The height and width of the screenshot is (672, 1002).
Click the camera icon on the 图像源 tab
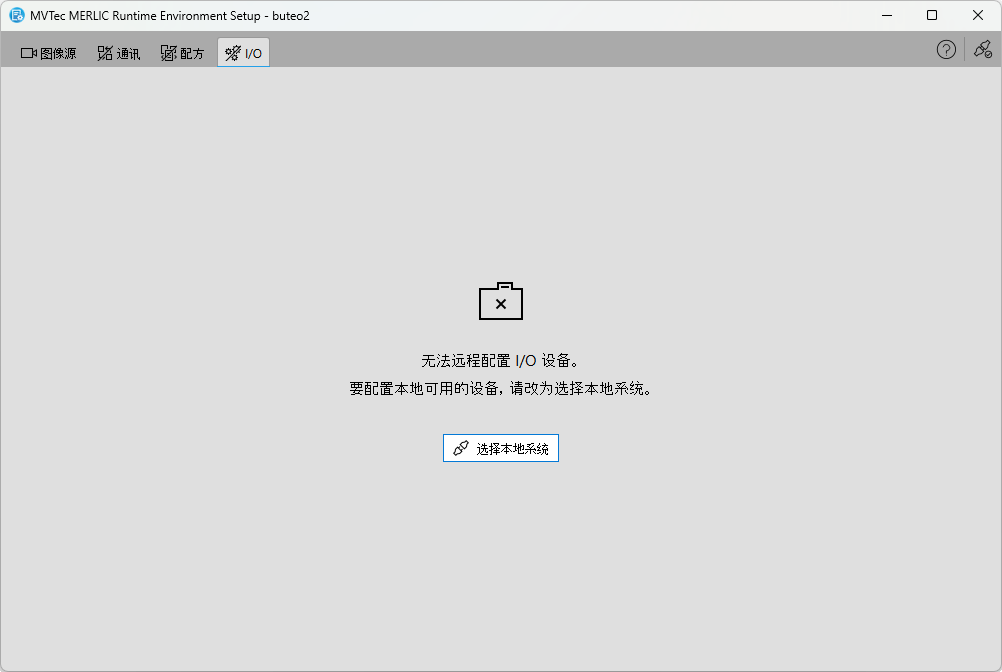(x=27, y=52)
